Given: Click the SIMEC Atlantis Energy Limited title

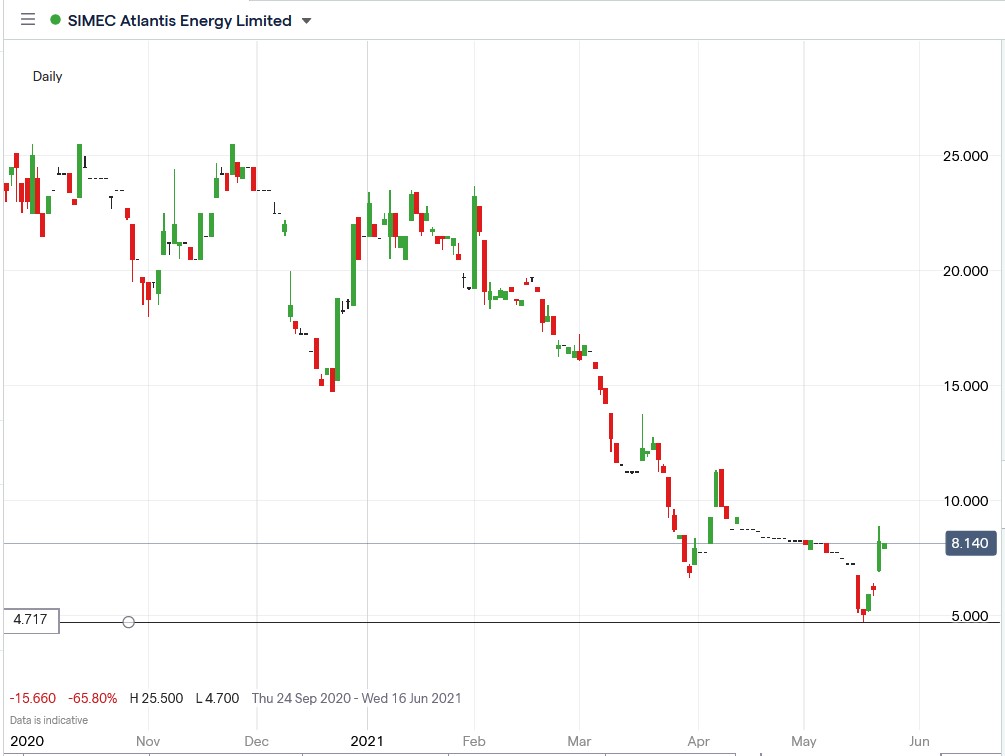Looking at the screenshot, I should point(180,19).
